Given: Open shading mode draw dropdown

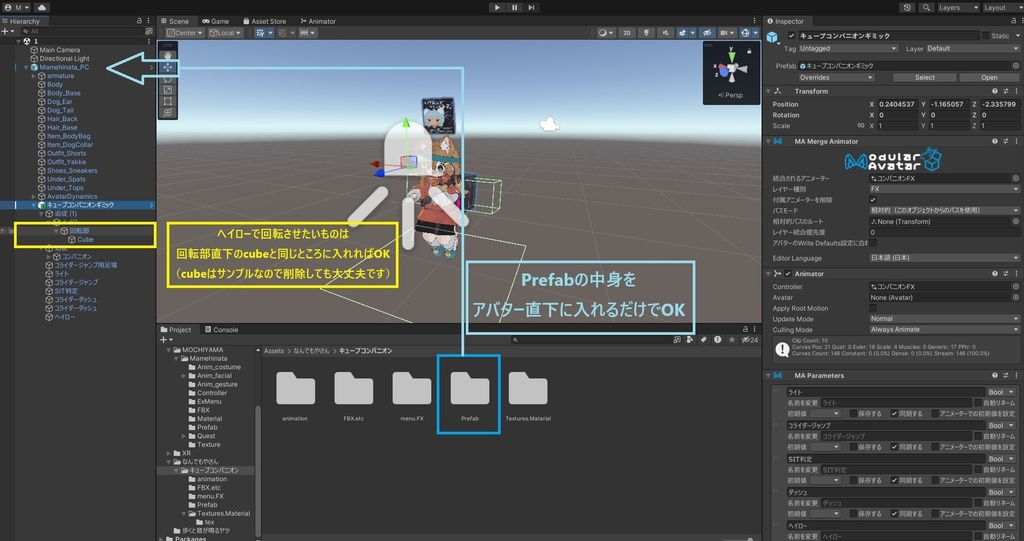Looking at the screenshot, I should [605, 33].
